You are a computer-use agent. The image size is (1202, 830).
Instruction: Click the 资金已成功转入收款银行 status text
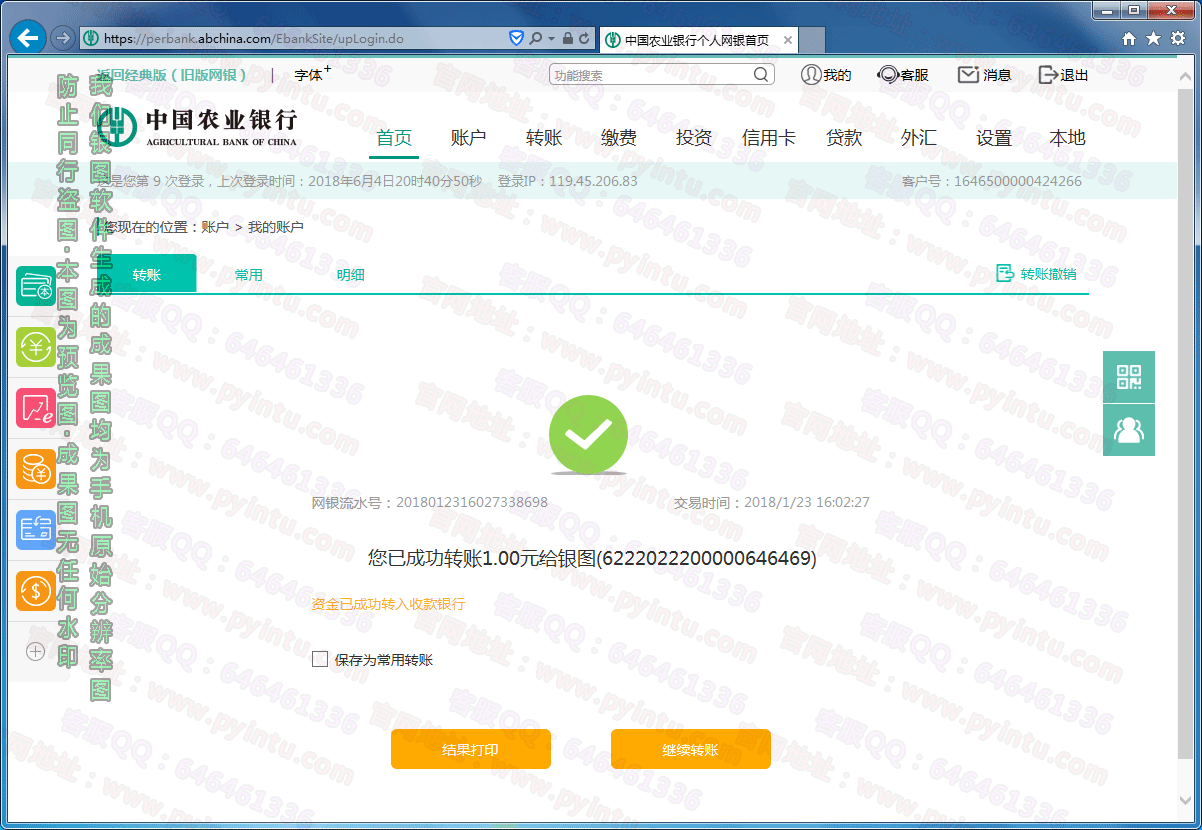pyautogui.click(x=388, y=604)
